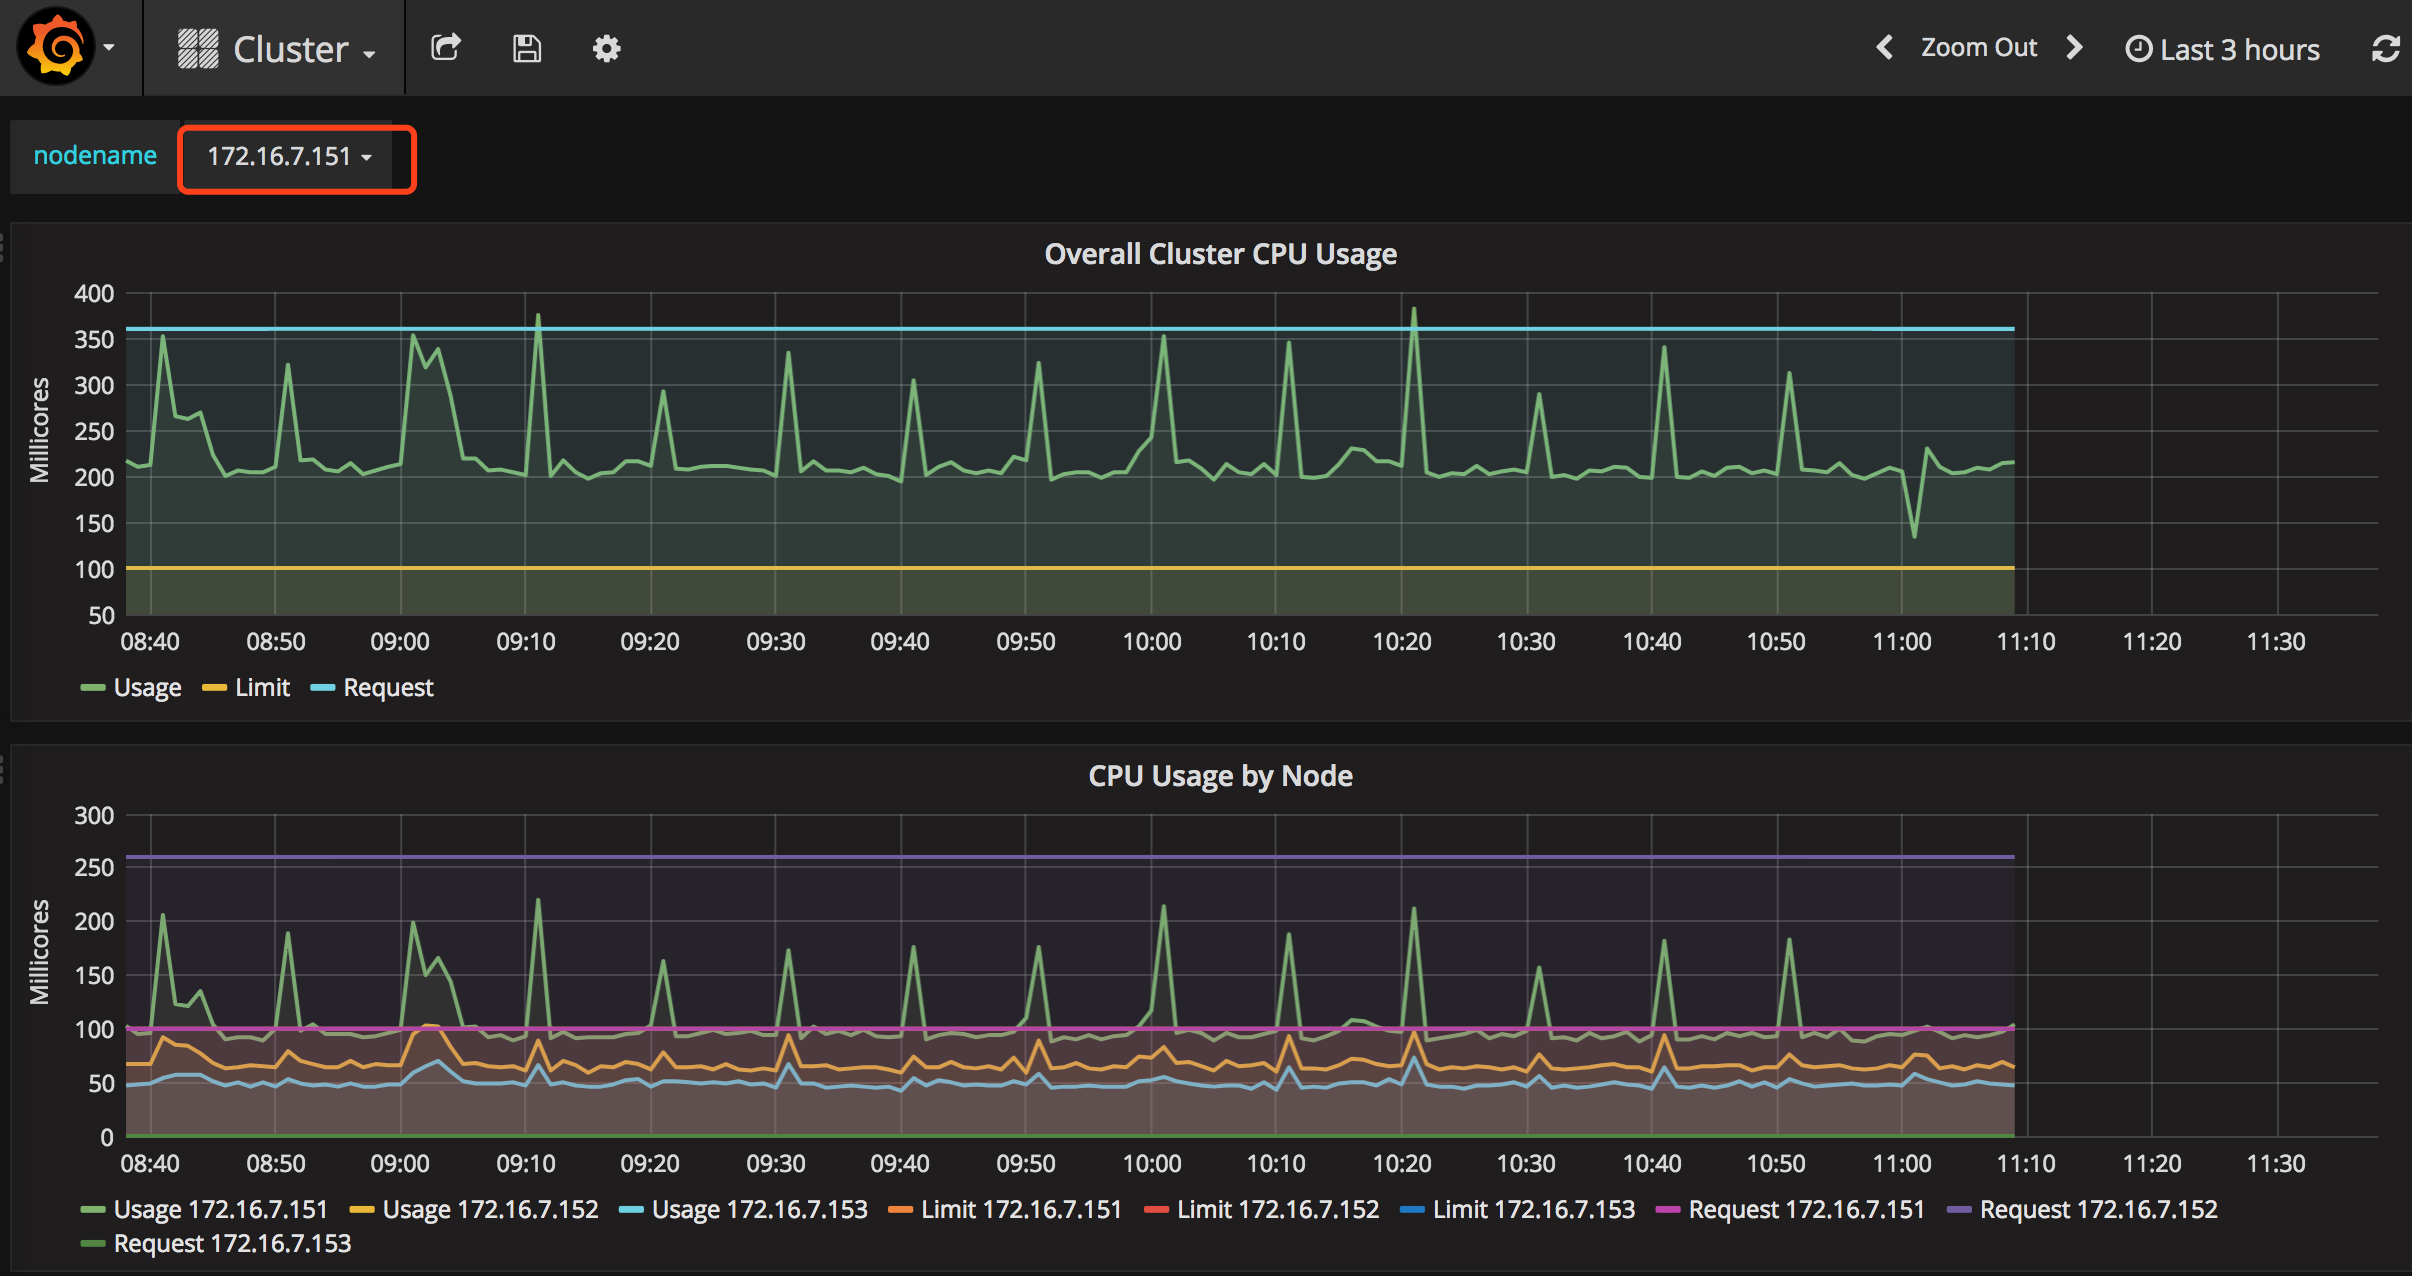Toggle the Usage series in first legend

(146, 687)
